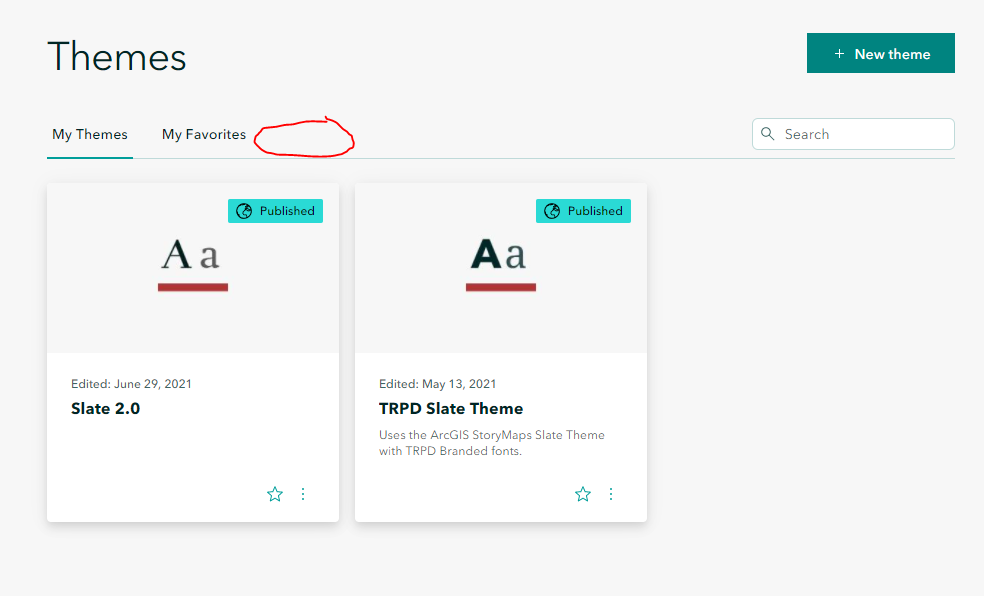Click the New theme button
Image resolution: width=984 pixels, height=596 pixels.
880,53
